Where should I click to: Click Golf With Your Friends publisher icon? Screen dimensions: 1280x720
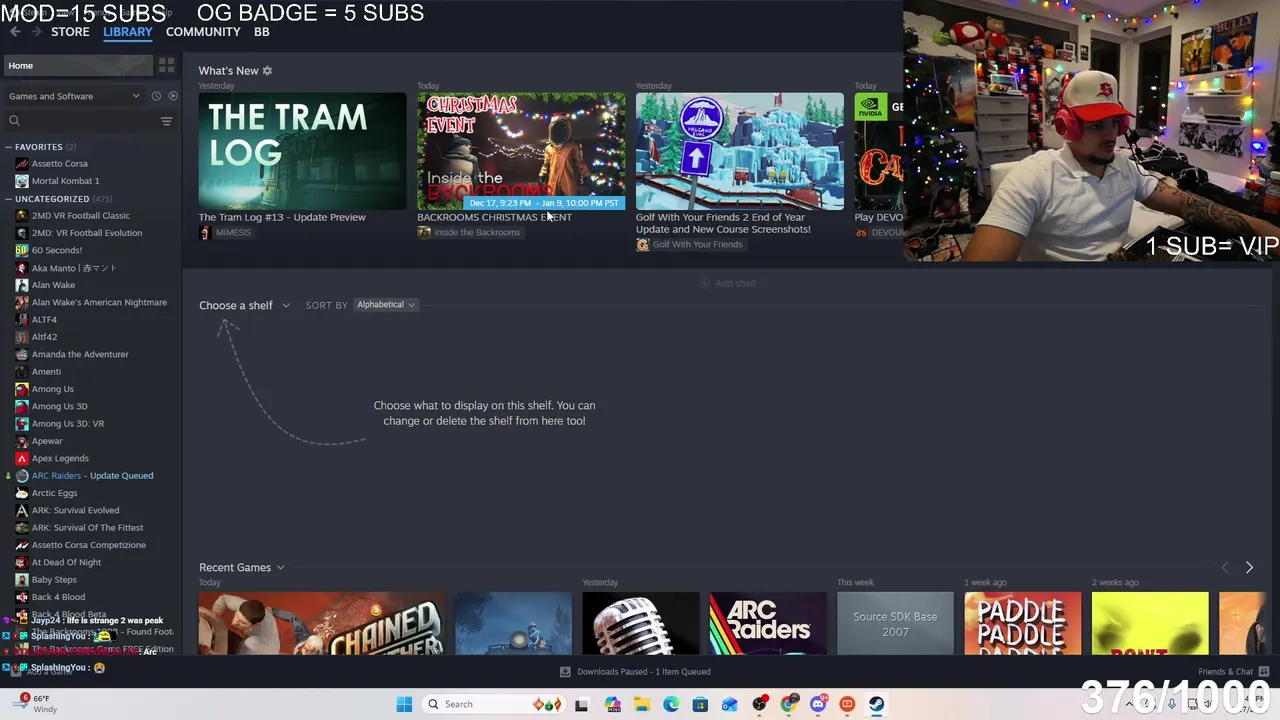pyautogui.click(x=642, y=245)
